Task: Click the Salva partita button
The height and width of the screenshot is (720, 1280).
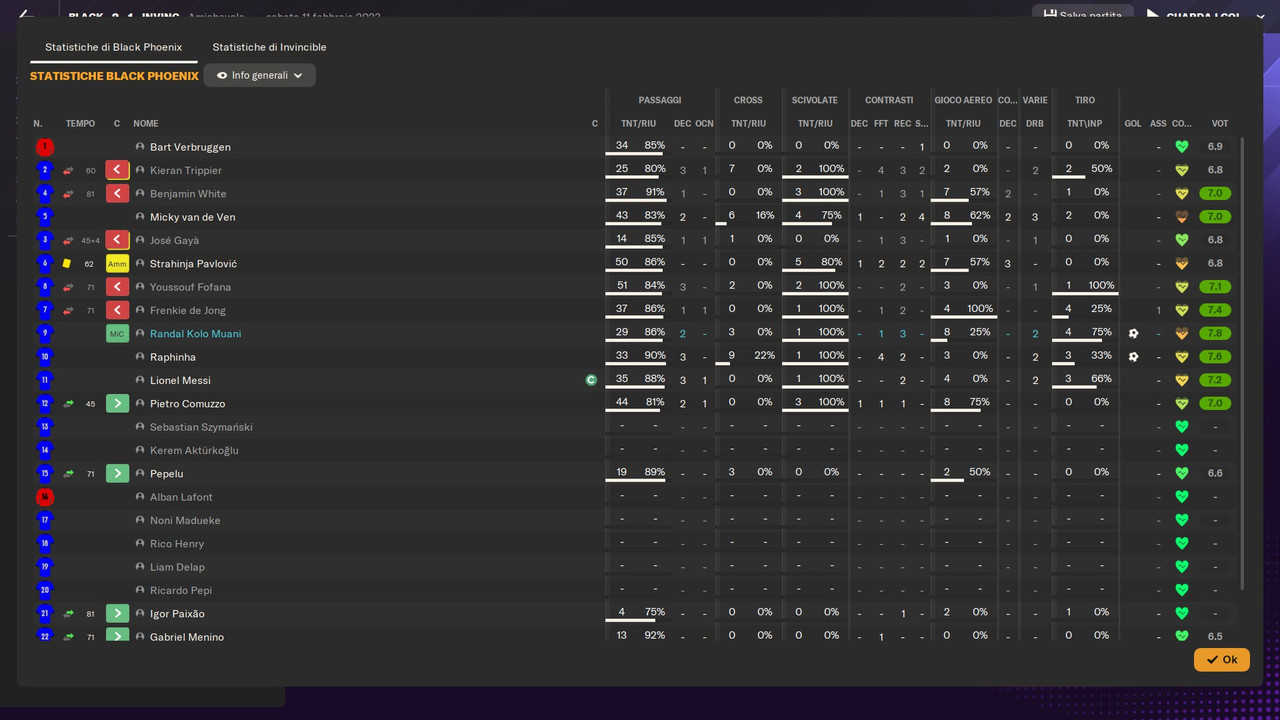Action: point(1083,15)
